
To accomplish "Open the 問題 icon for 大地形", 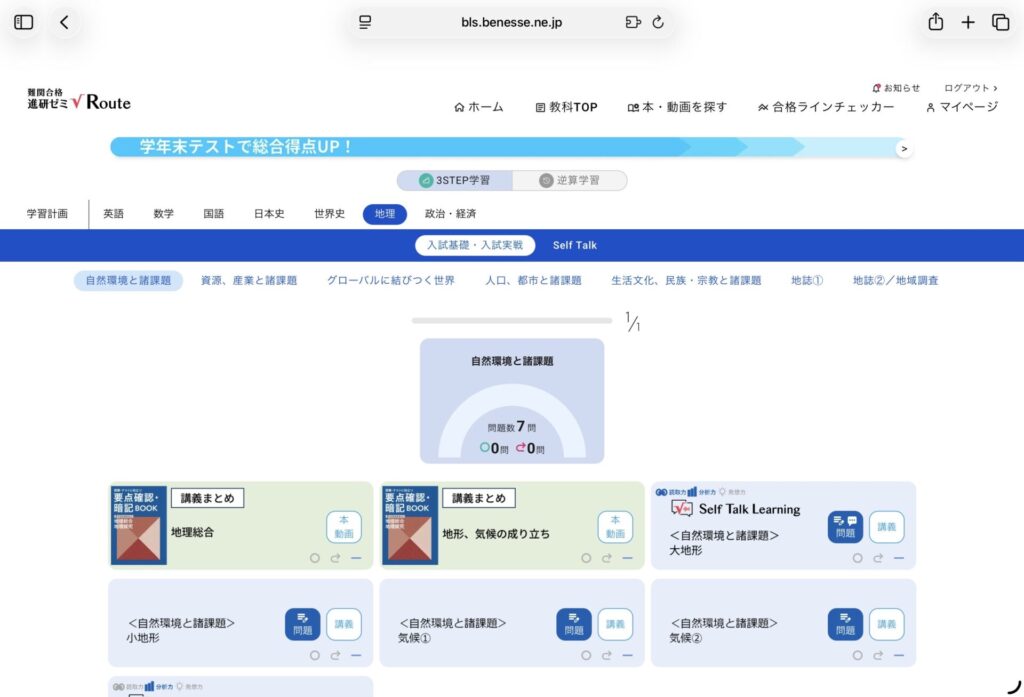I will click(845, 527).
